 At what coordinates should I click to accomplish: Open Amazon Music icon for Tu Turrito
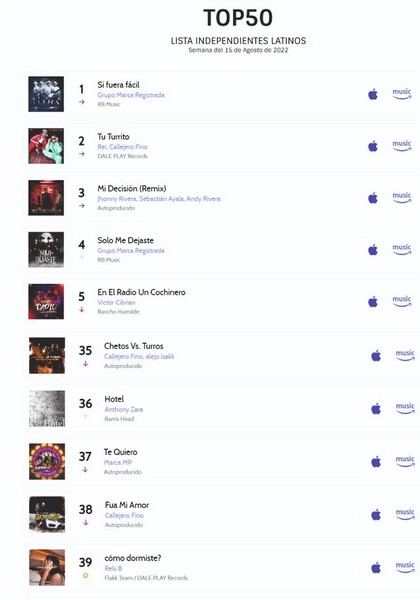click(402, 146)
